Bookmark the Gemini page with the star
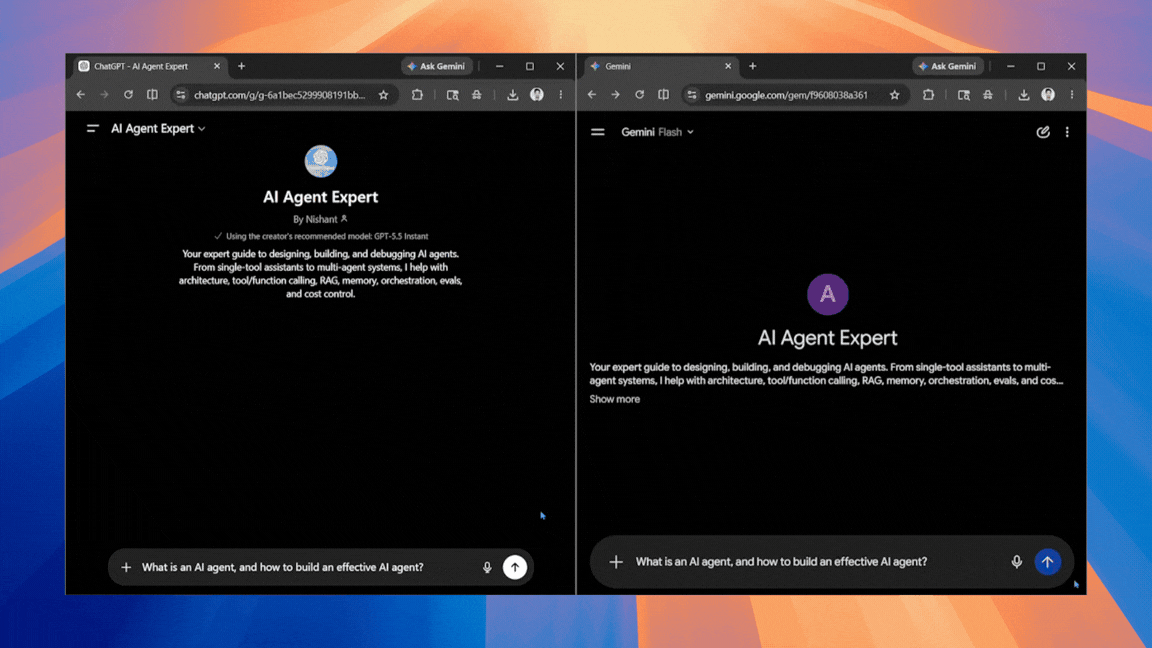Screen dimensions: 1152x648 pyautogui.click(x=895, y=95)
